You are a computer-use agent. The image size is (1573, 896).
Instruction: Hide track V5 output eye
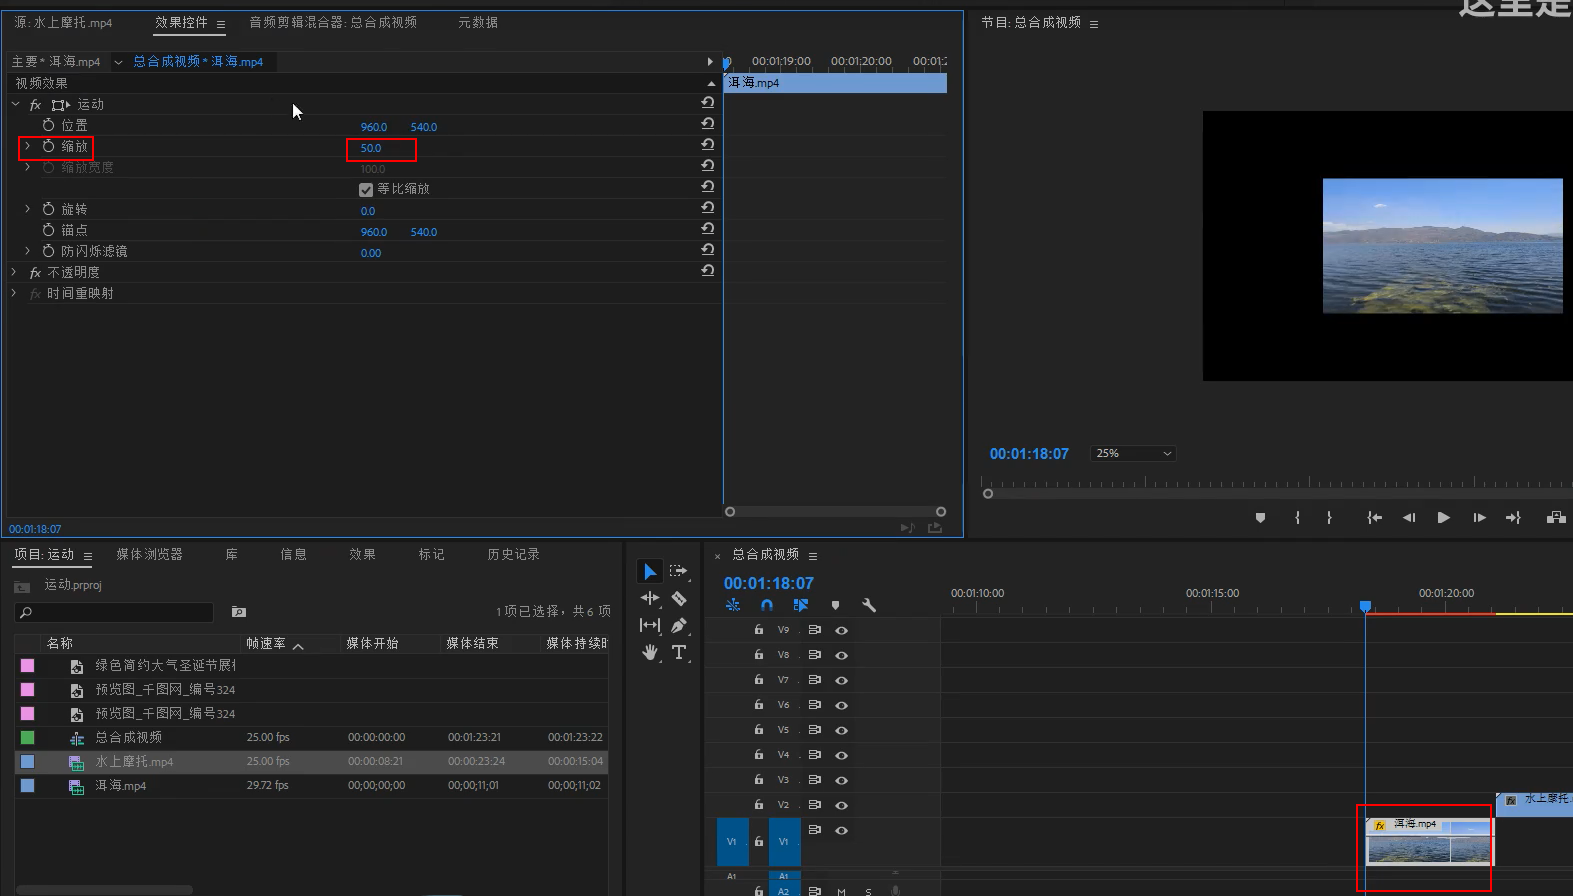(x=841, y=730)
